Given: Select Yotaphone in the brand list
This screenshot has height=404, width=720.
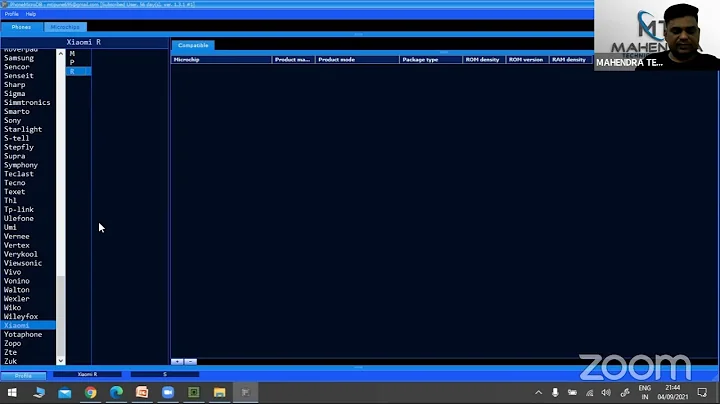Looking at the screenshot, I should pos(23,334).
